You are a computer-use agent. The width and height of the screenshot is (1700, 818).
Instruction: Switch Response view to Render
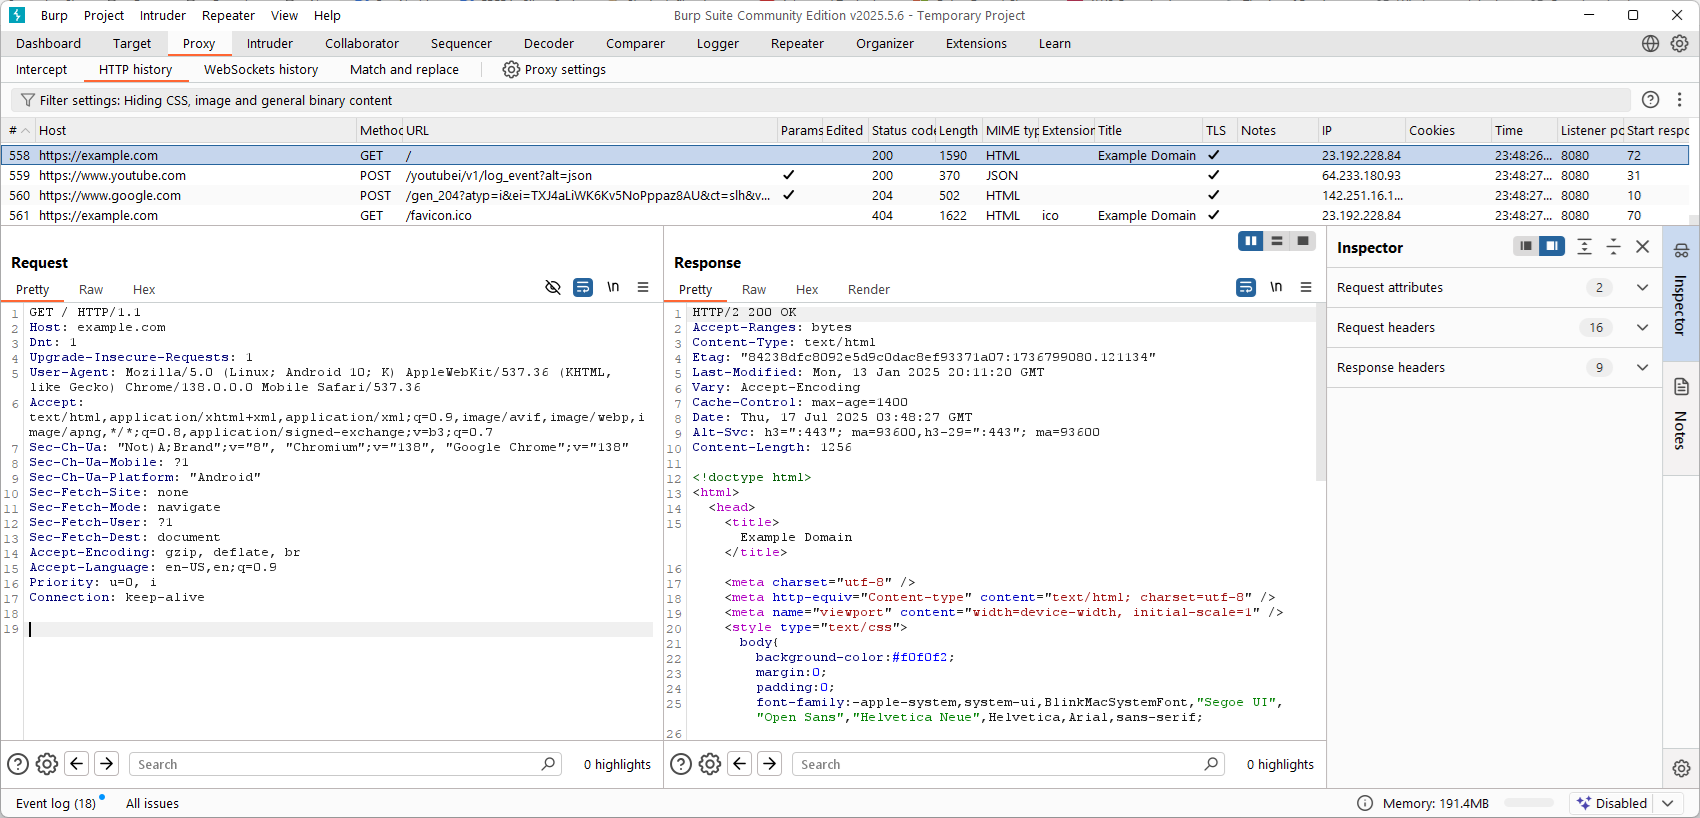pyautogui.click(x=869, y=289)
